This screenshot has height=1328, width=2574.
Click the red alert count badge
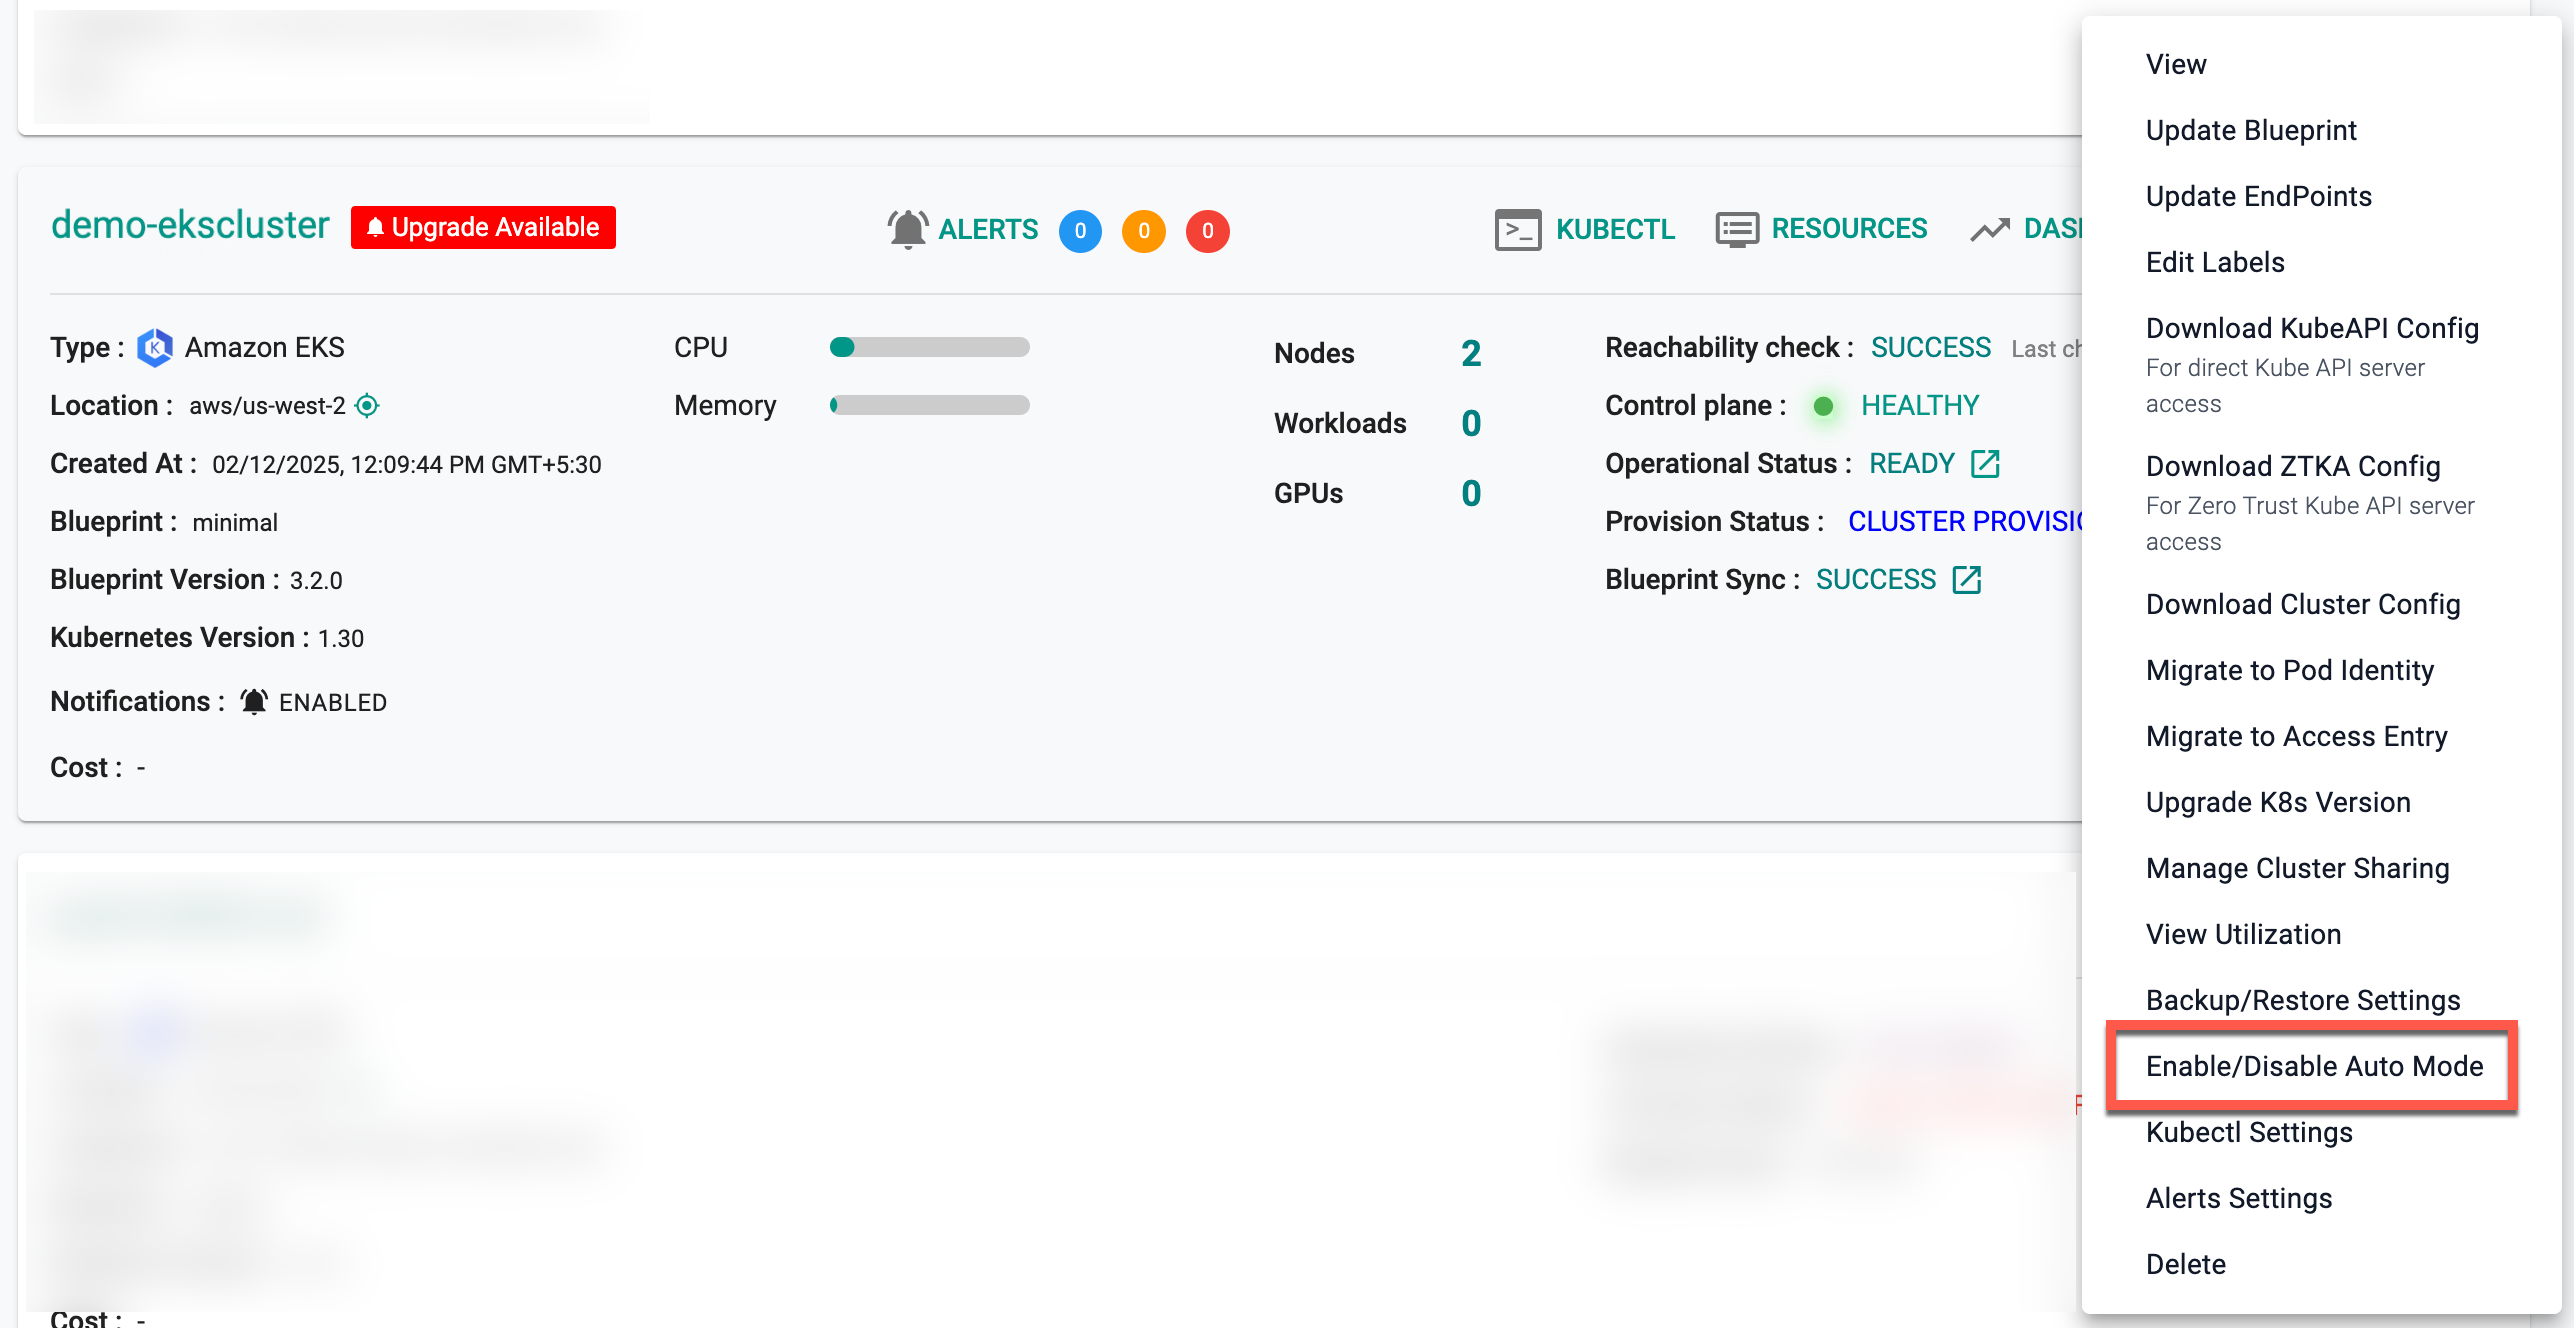click(x=1207, y=231)
